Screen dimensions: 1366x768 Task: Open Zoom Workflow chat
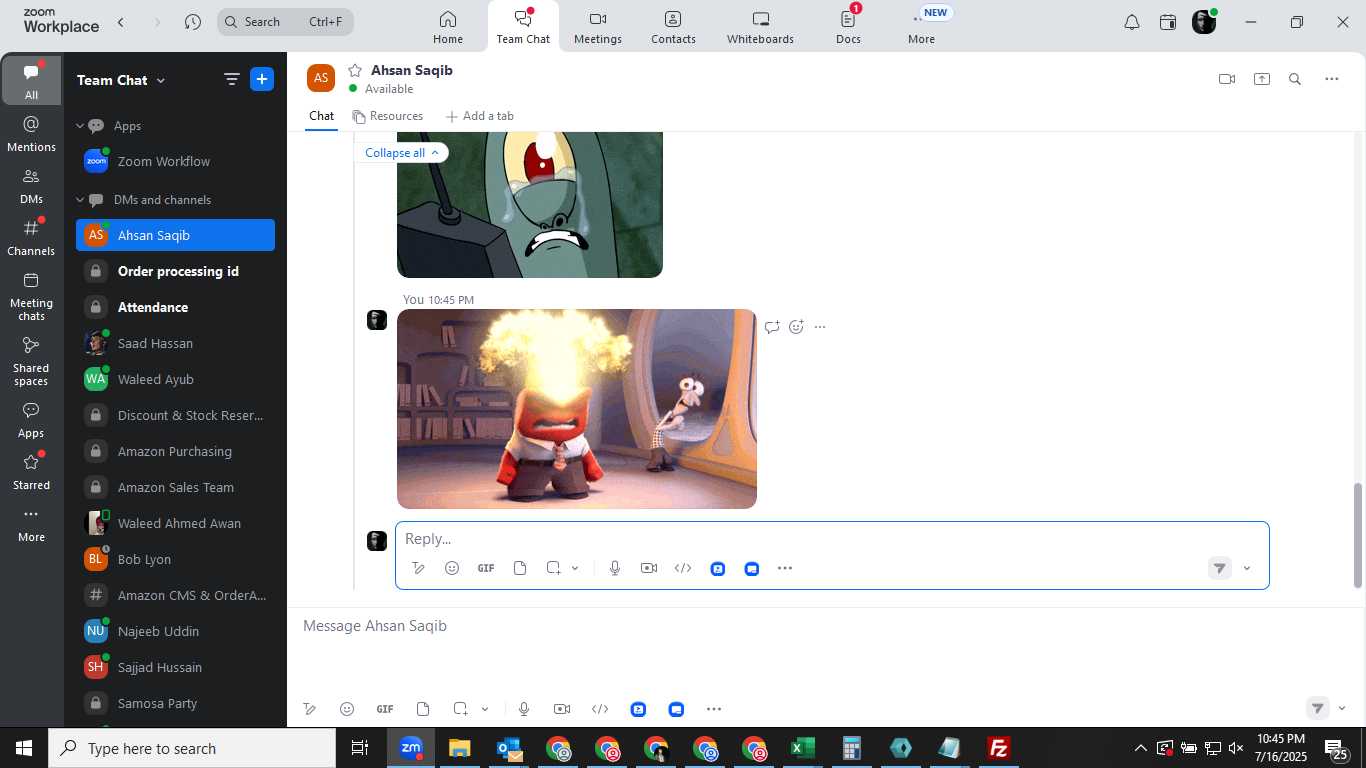[x=175, y=161]
